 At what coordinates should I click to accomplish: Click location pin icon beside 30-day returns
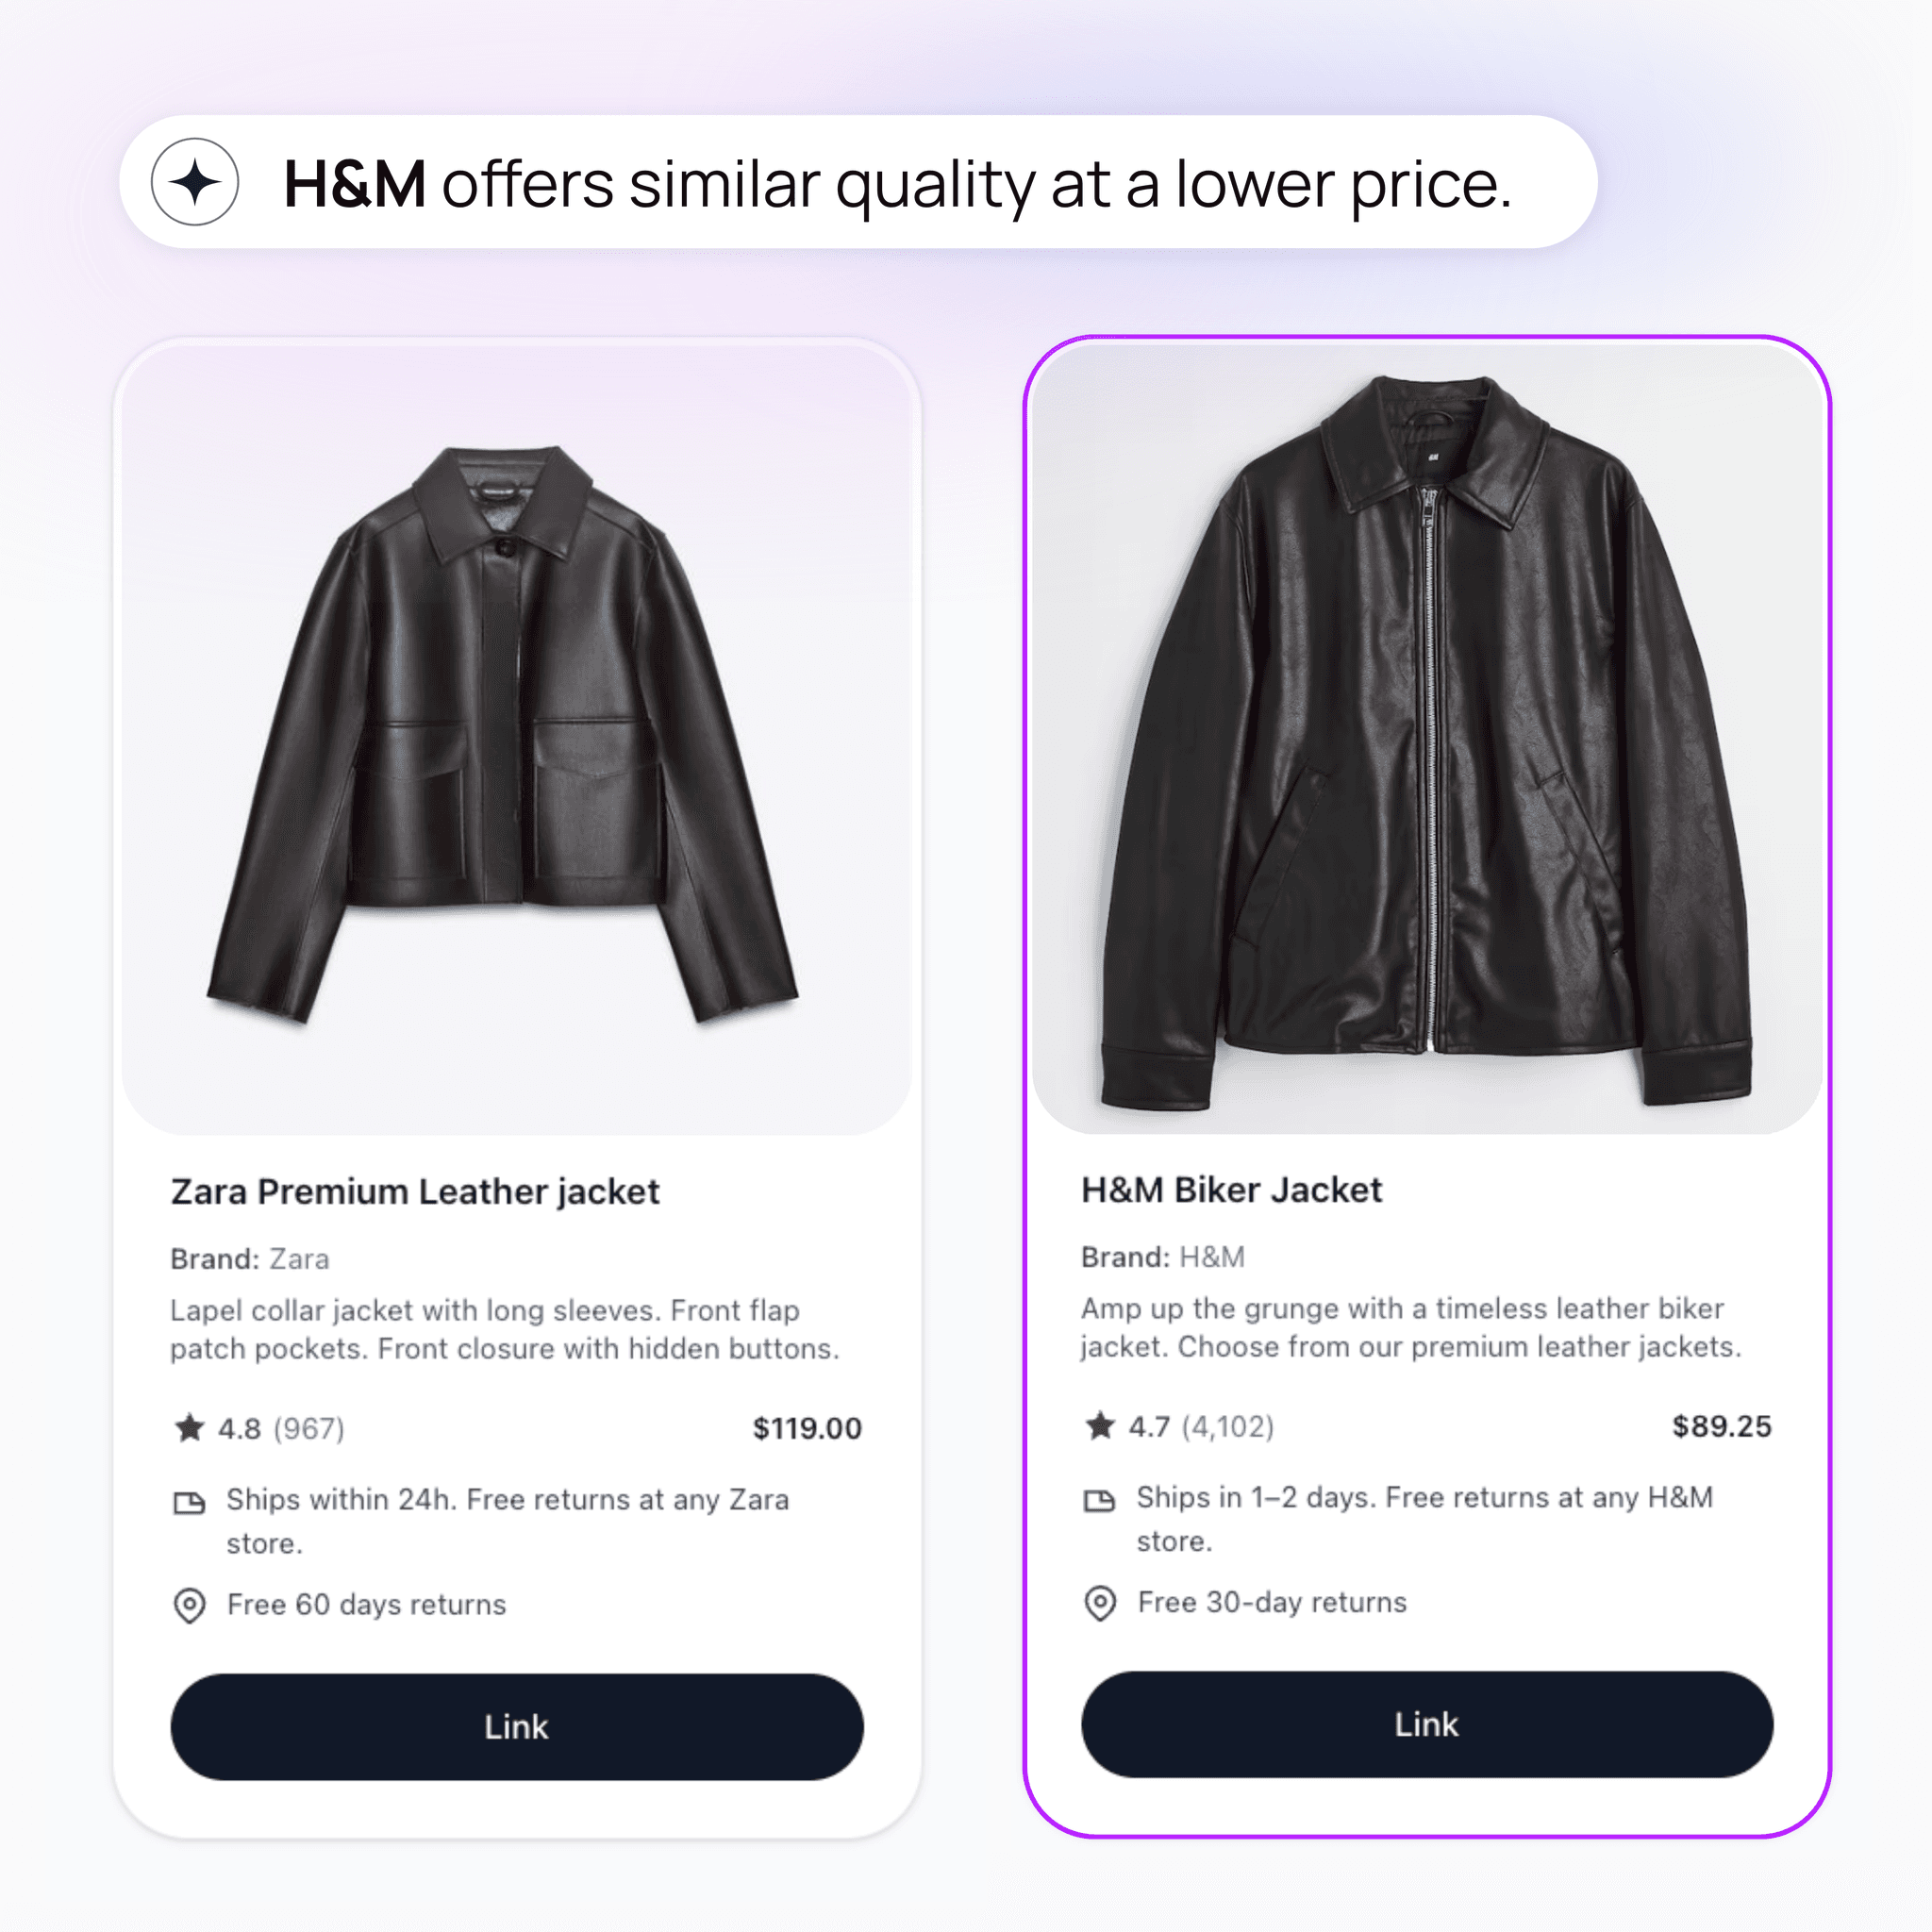click(1100, 1603)
